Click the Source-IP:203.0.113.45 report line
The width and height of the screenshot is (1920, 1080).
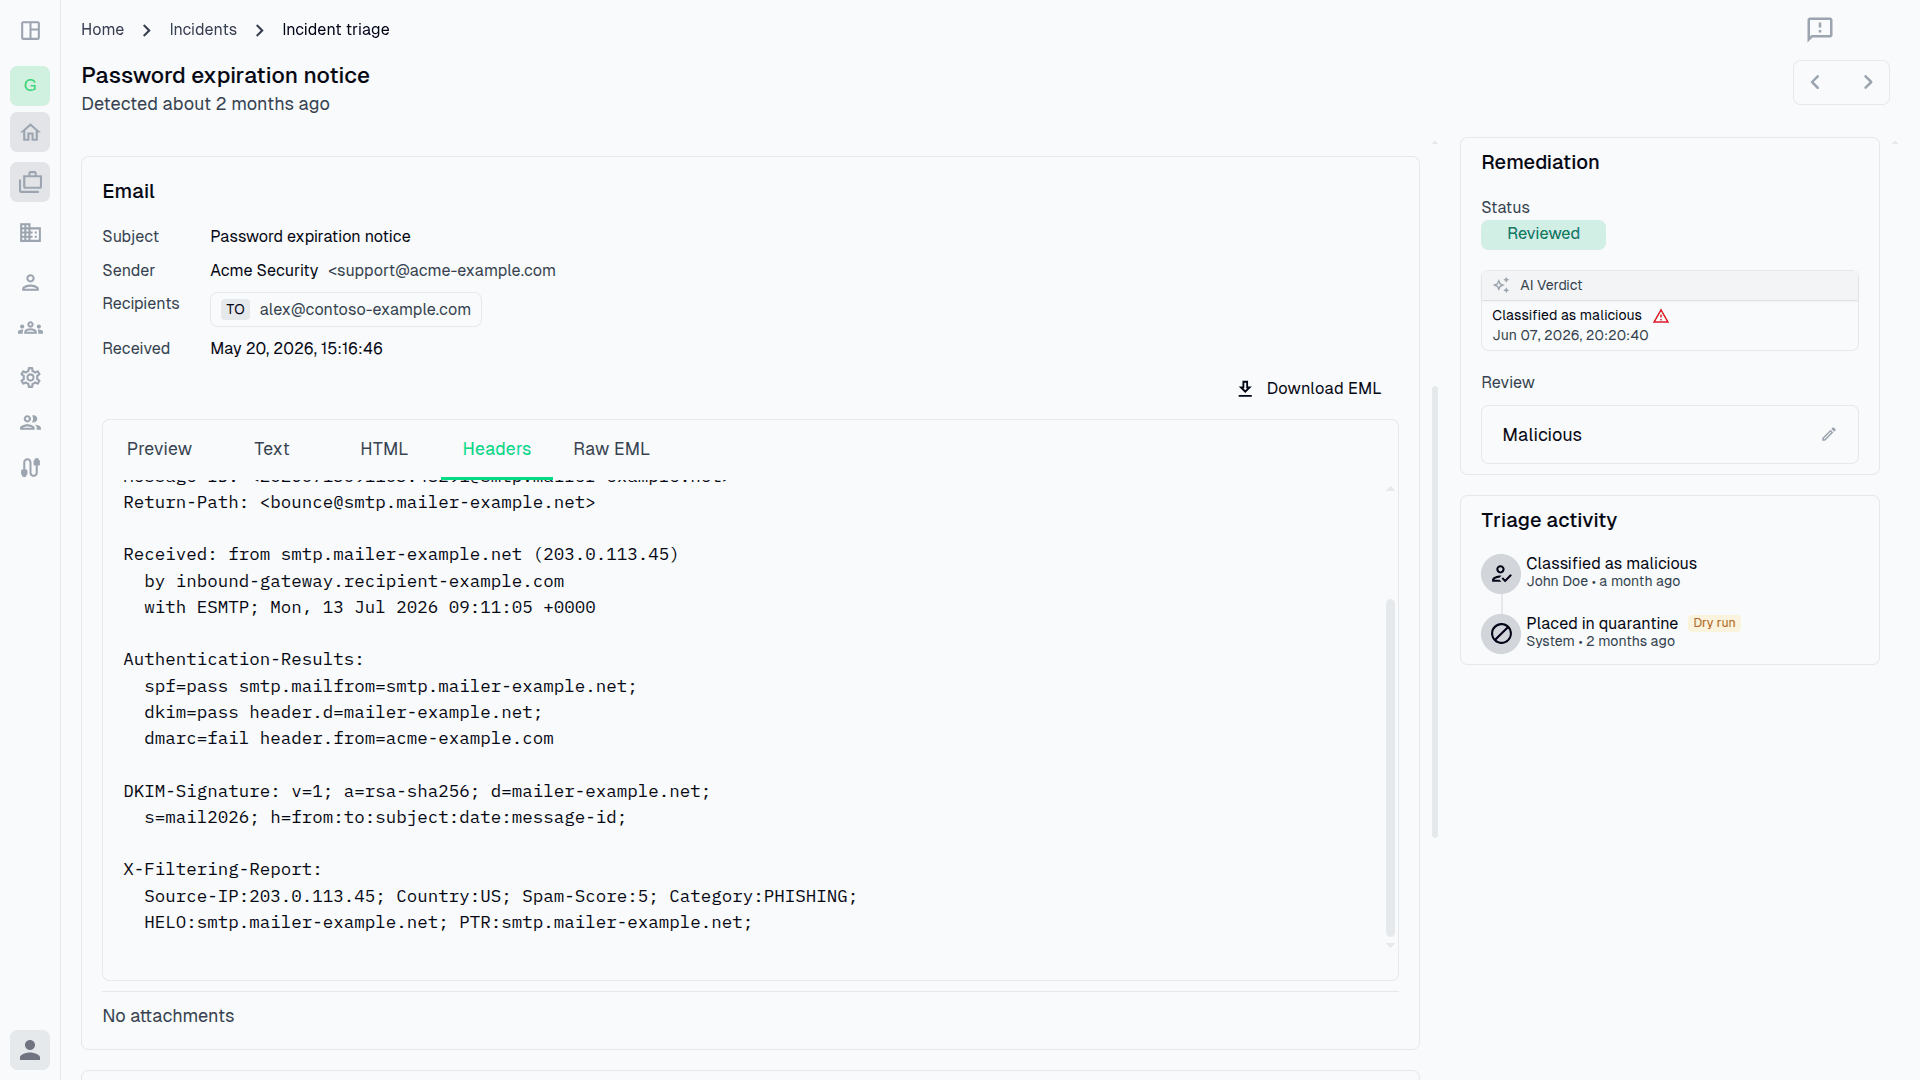pyautogui.click(x=501, y=896)
